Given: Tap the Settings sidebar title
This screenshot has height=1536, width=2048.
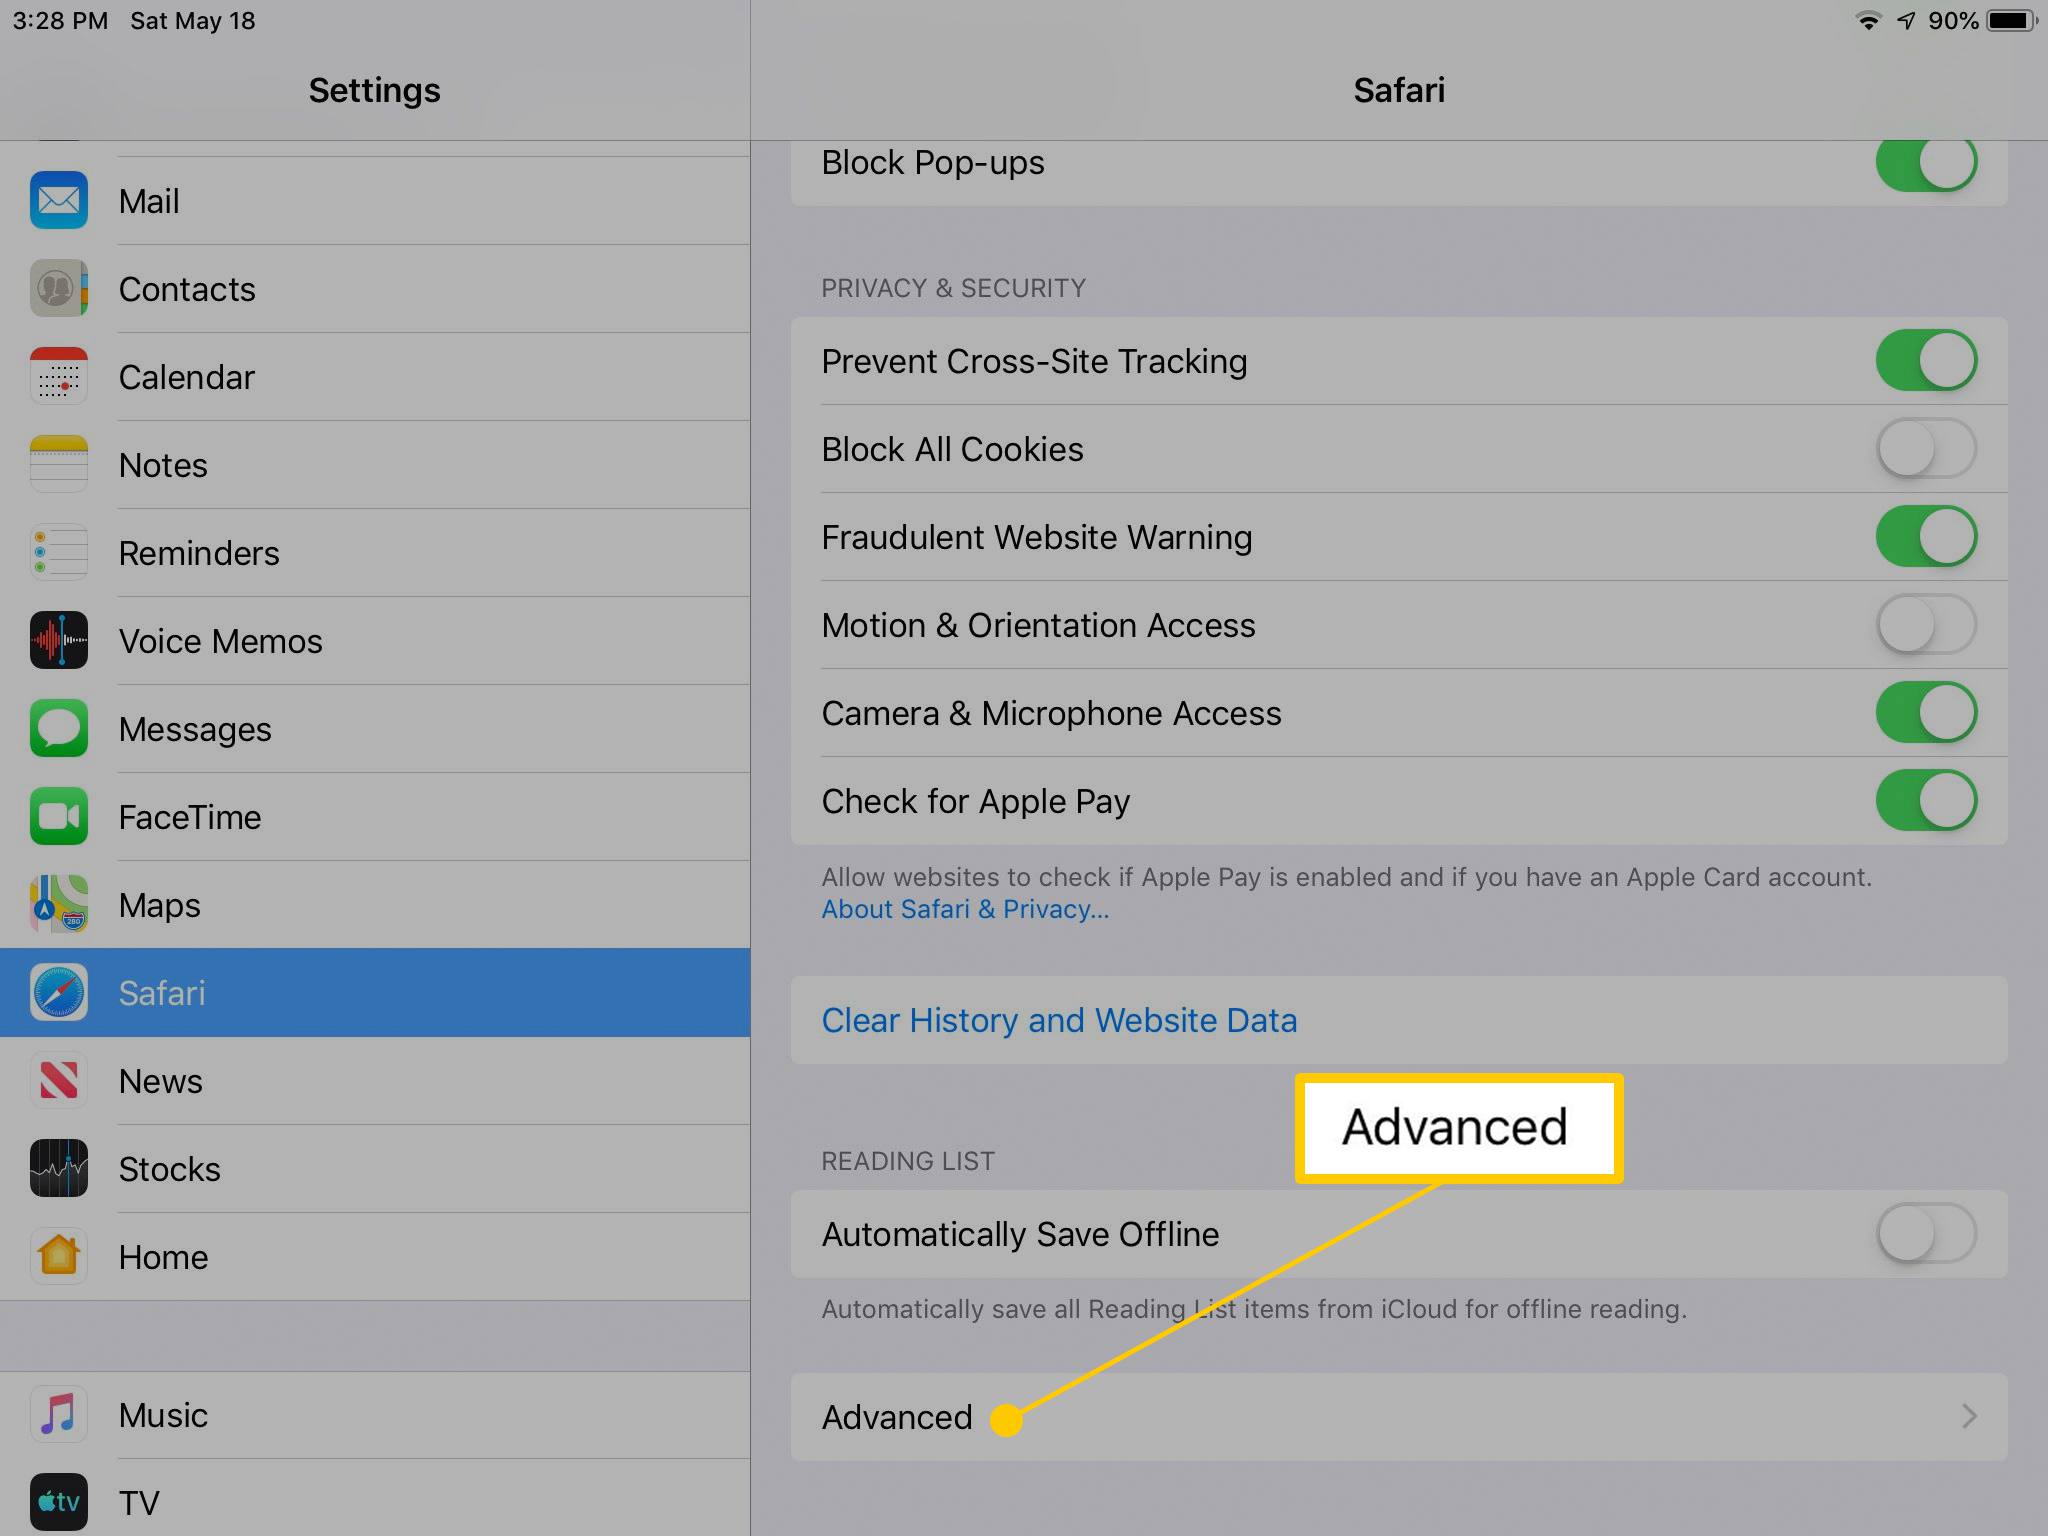Looking at the screenshot, I should coord(374,90).
